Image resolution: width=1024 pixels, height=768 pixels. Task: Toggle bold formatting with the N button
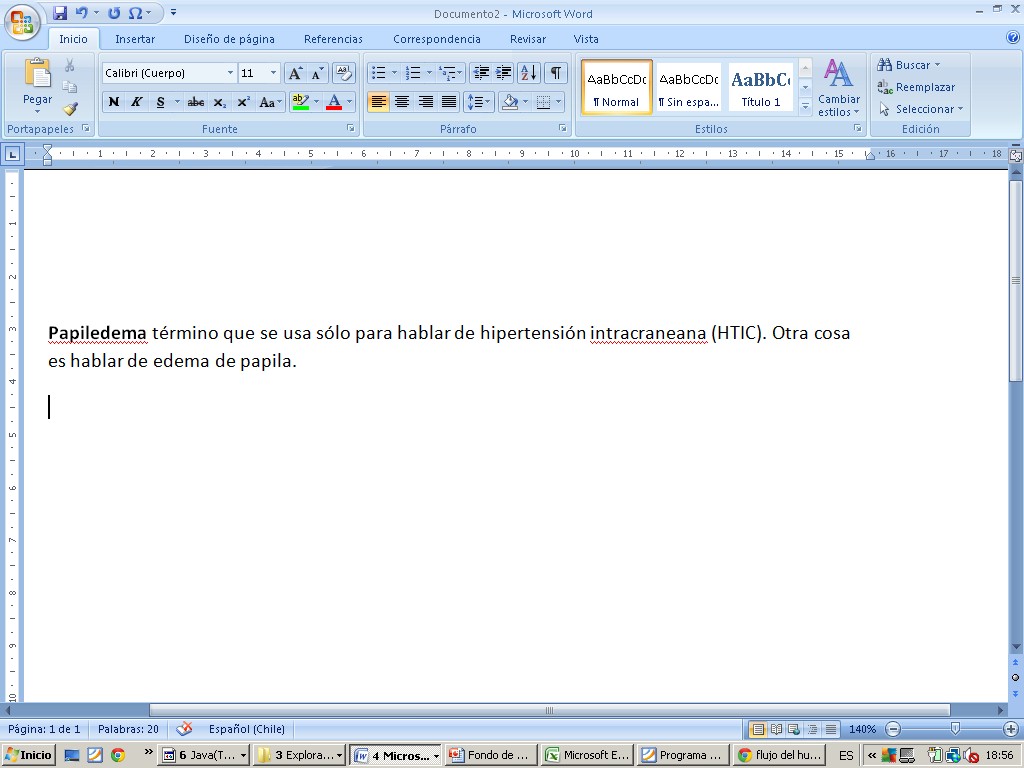tap(114, 102)
